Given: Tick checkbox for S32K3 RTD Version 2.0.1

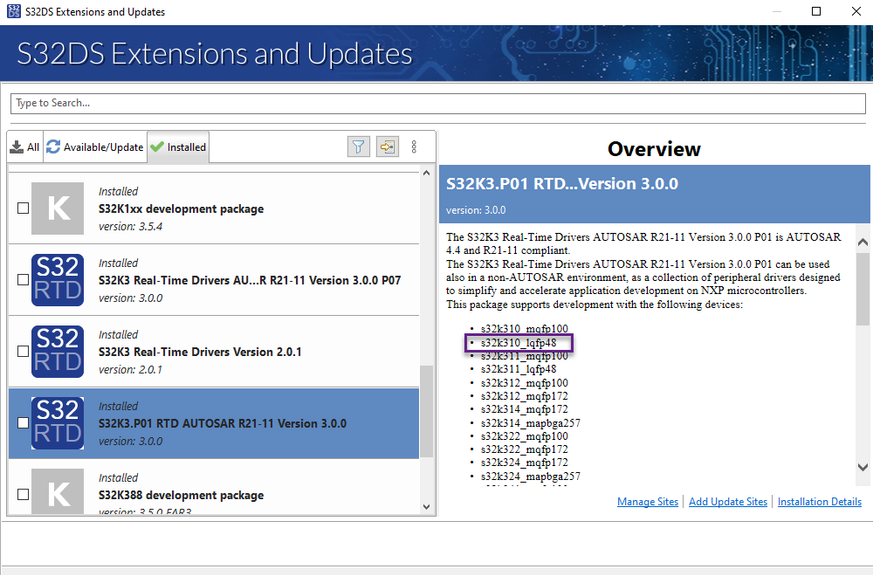Looking at the screenshot, I should pos(23,352).
